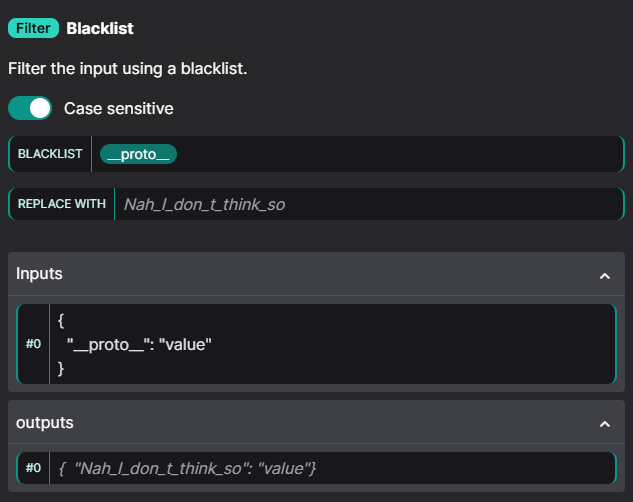633x502 pixels.
Task: Toggle the Case sensitive switch
Action: coord(30,108)
